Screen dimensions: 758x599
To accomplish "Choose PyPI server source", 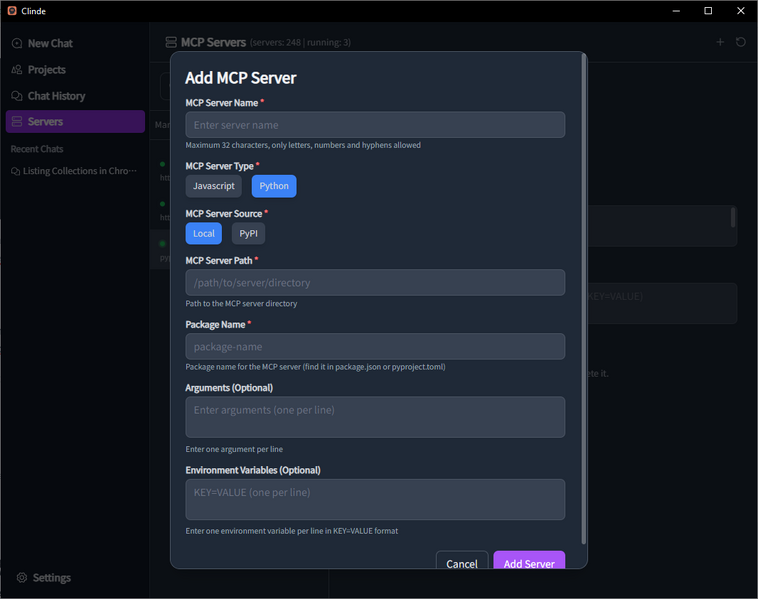I will pos(248,234).
